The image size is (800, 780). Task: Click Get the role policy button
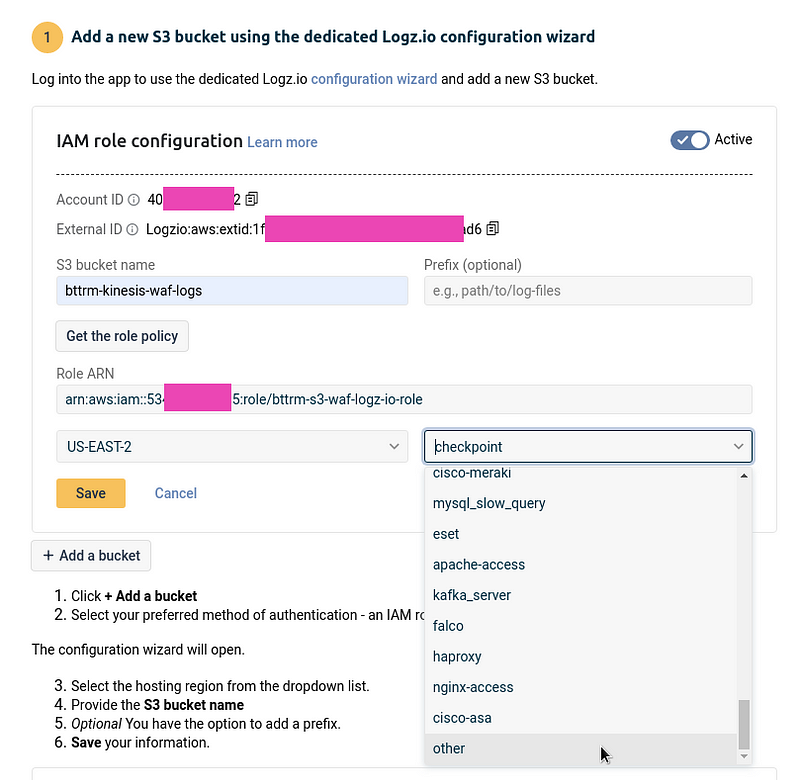pos(122,336)
